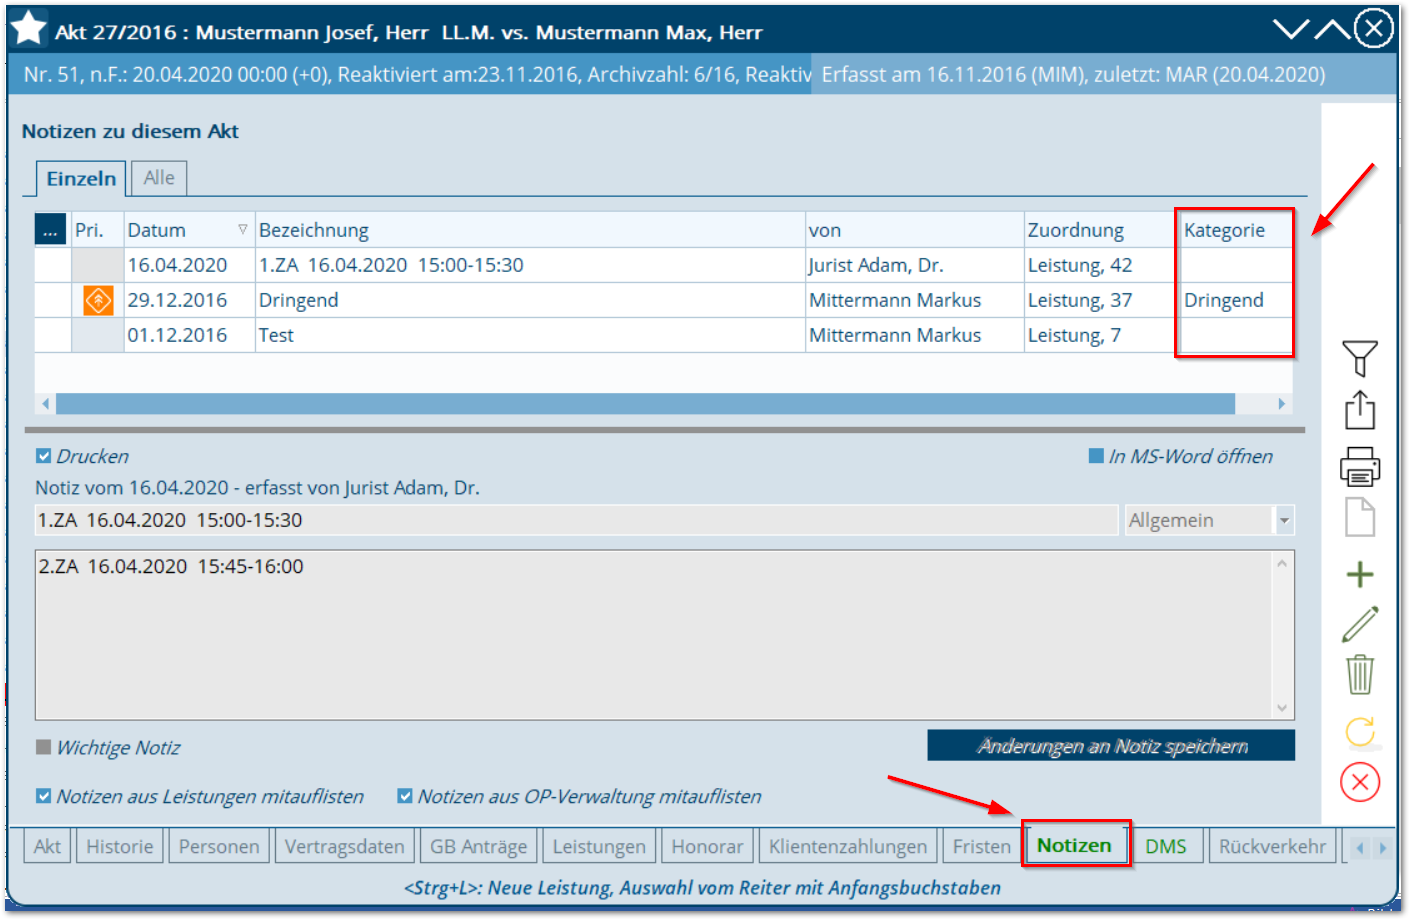Open the Fristen tab
This screenshot has height=920, width=1410.
click(x=981, y=846)
